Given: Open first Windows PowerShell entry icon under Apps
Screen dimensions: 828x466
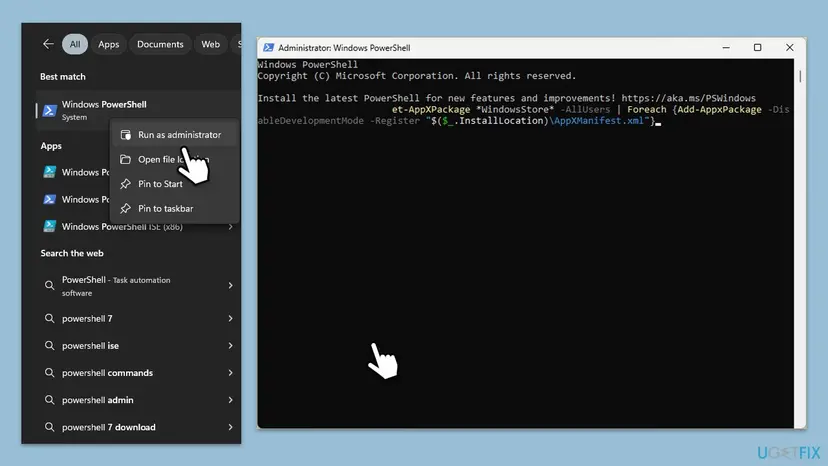Looking at the screenshot, I should tap(50, 172).
